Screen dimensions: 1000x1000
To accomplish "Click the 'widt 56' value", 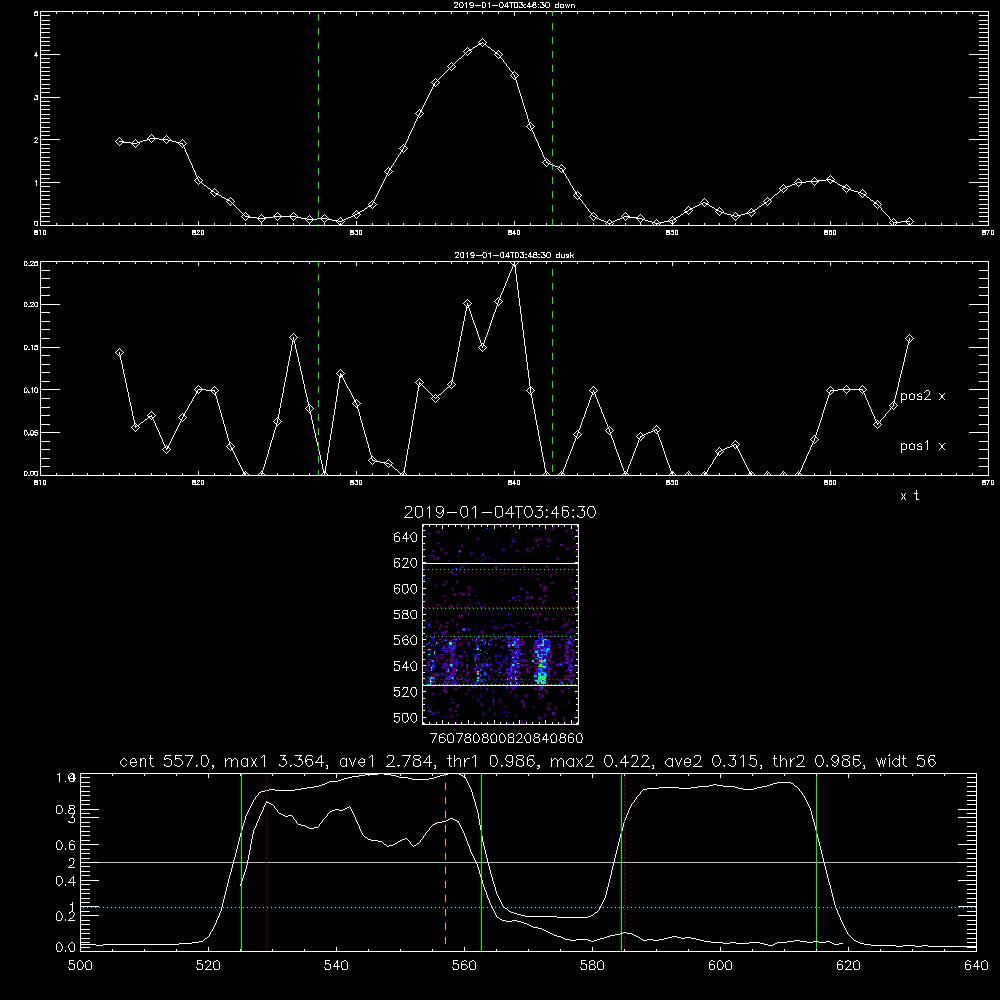I will click(x=906, y=761).
